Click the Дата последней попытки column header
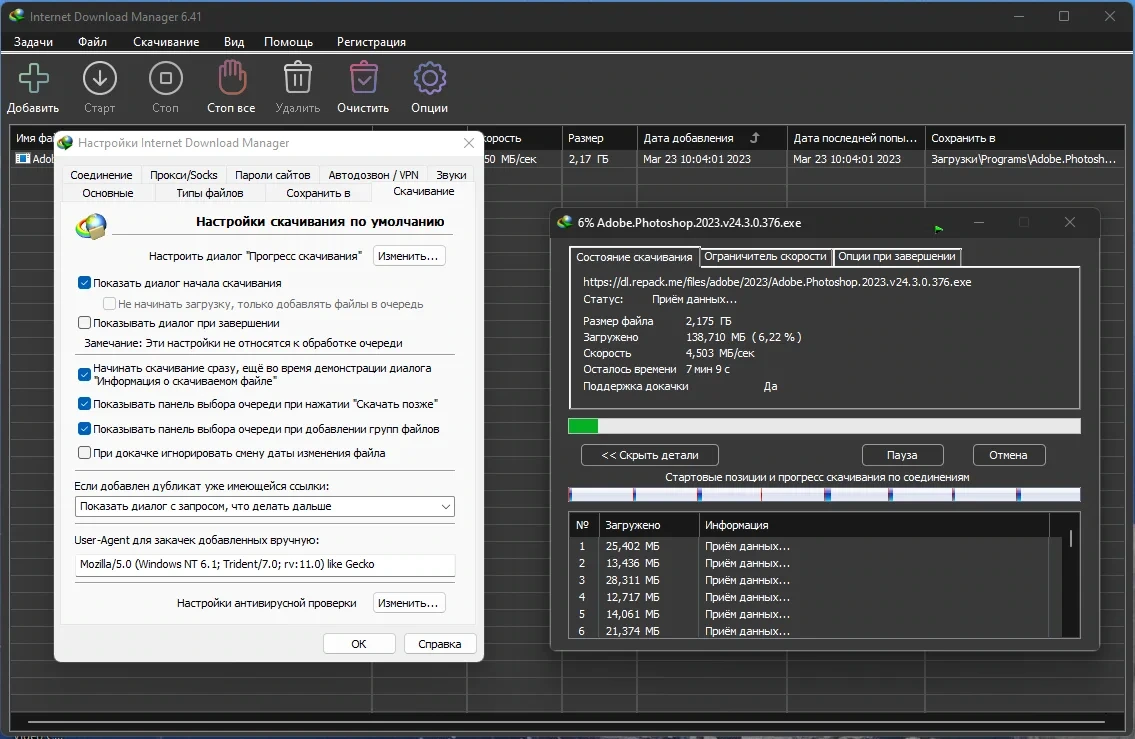Viewport: 1135px width, 739px height. tap(855, 138)
